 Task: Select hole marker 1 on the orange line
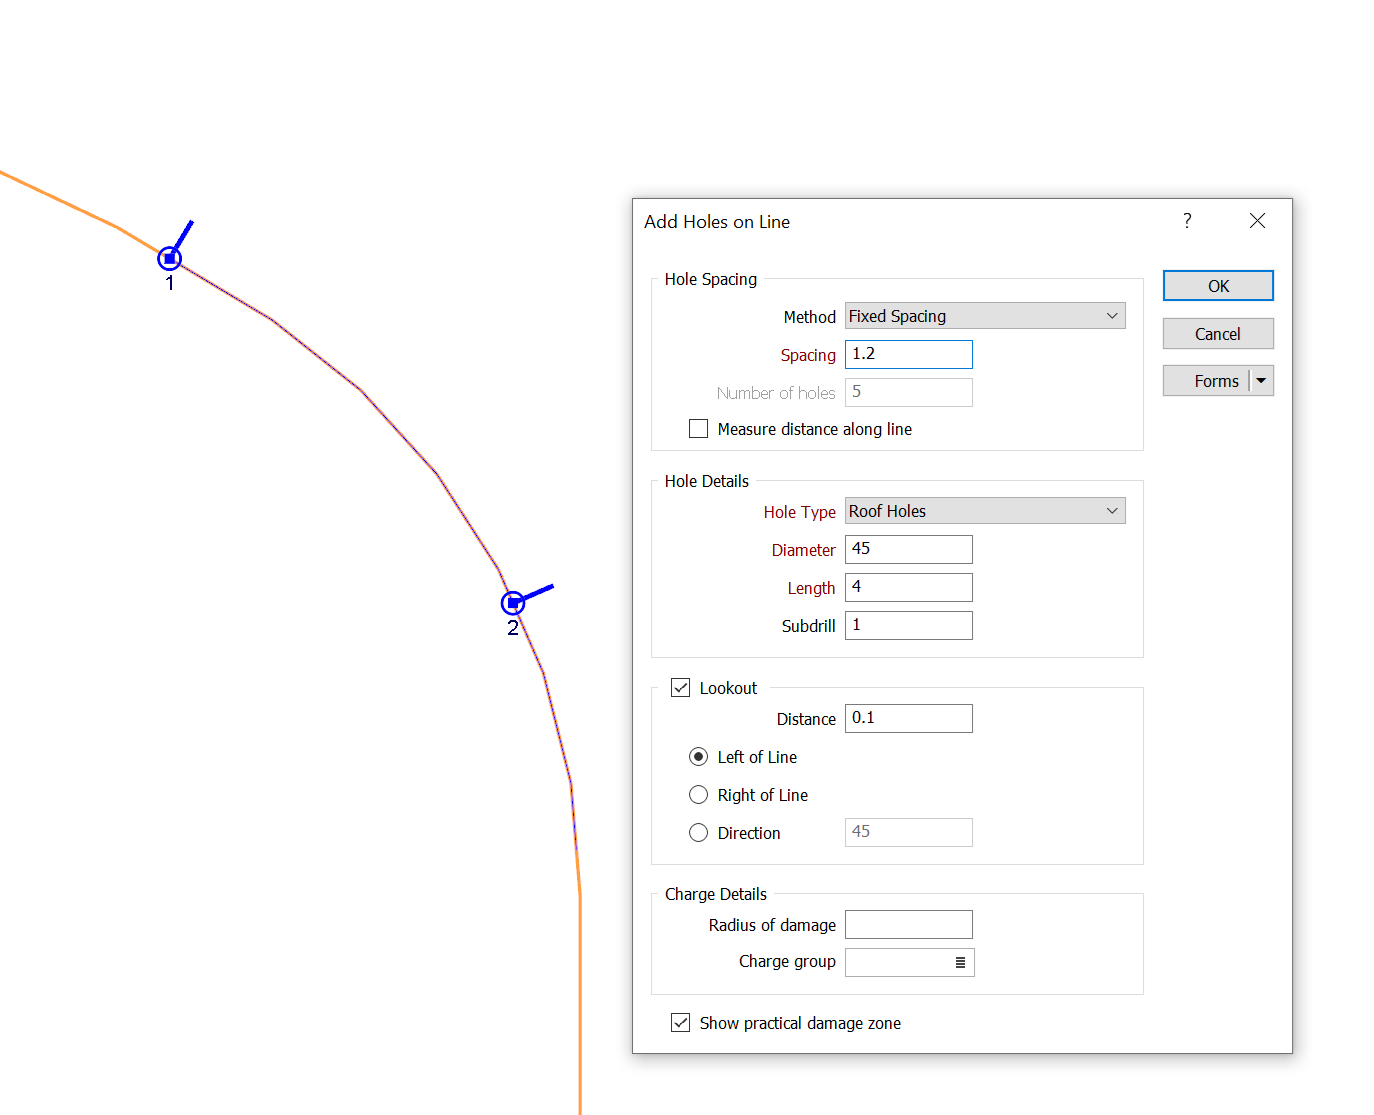(170, 258)
